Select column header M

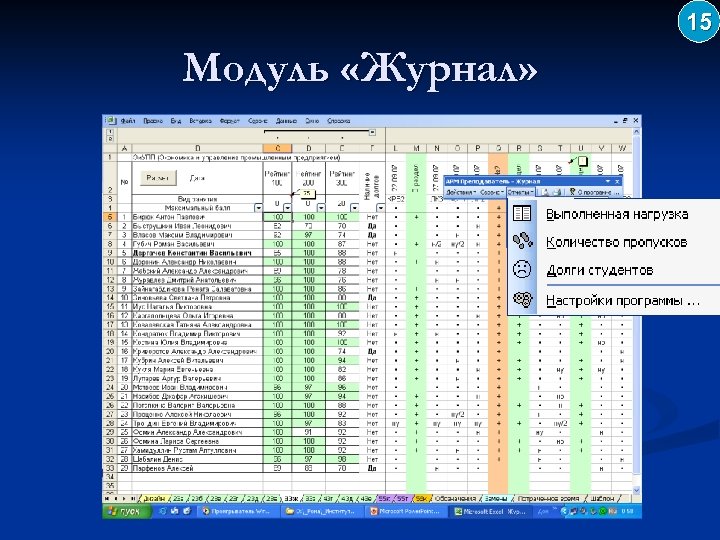tap(416, 148)
